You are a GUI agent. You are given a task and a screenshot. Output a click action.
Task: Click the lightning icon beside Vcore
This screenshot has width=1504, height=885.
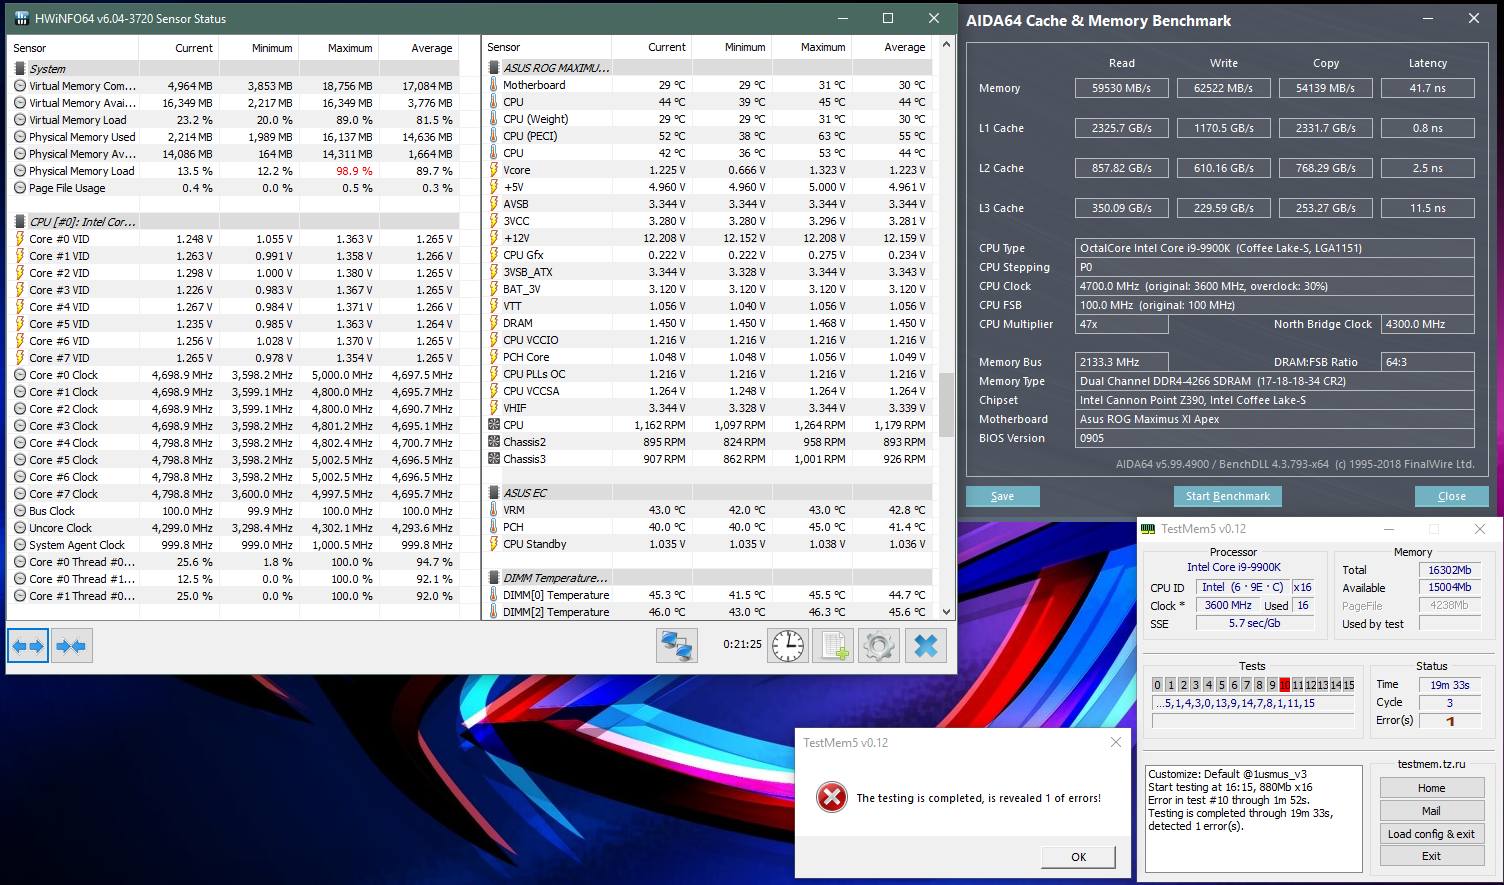click(x=494, y=170)
